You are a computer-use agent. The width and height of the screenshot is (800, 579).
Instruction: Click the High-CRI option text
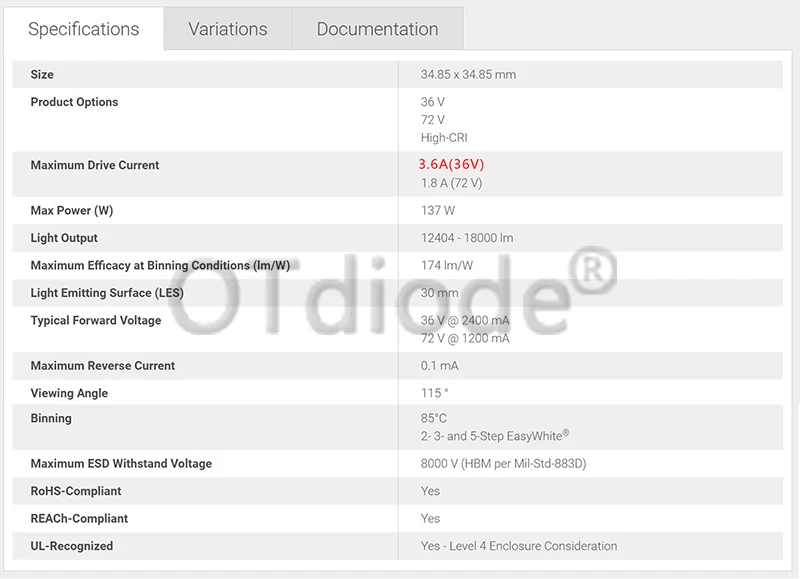[x=444, y=138]
